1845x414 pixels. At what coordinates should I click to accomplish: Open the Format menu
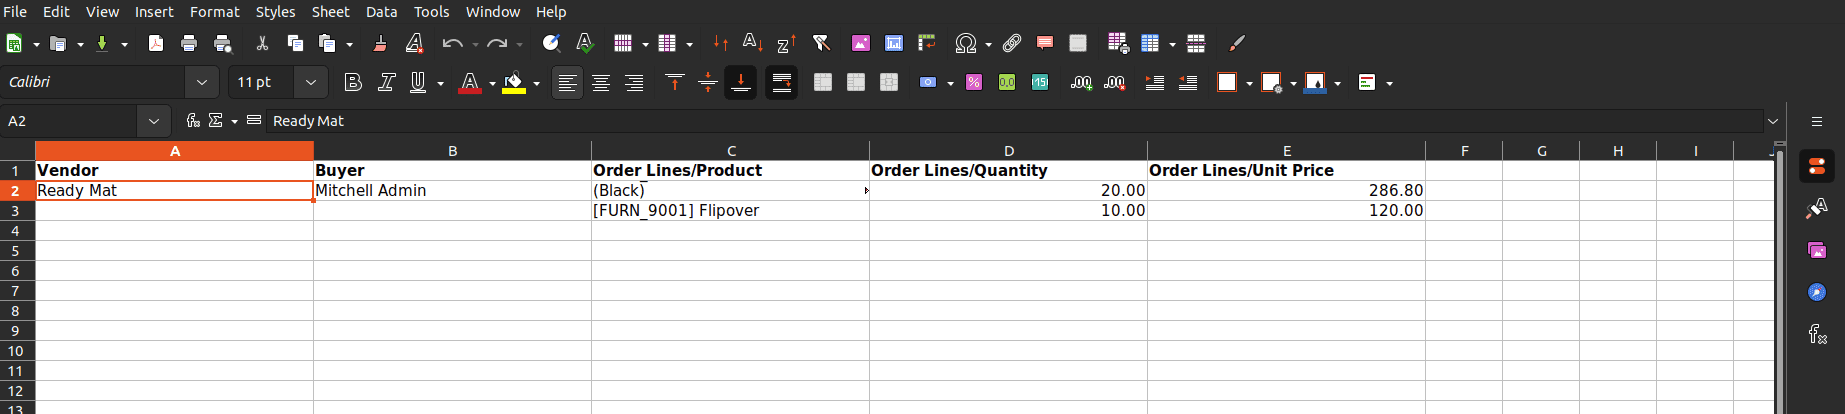(215, 11)
